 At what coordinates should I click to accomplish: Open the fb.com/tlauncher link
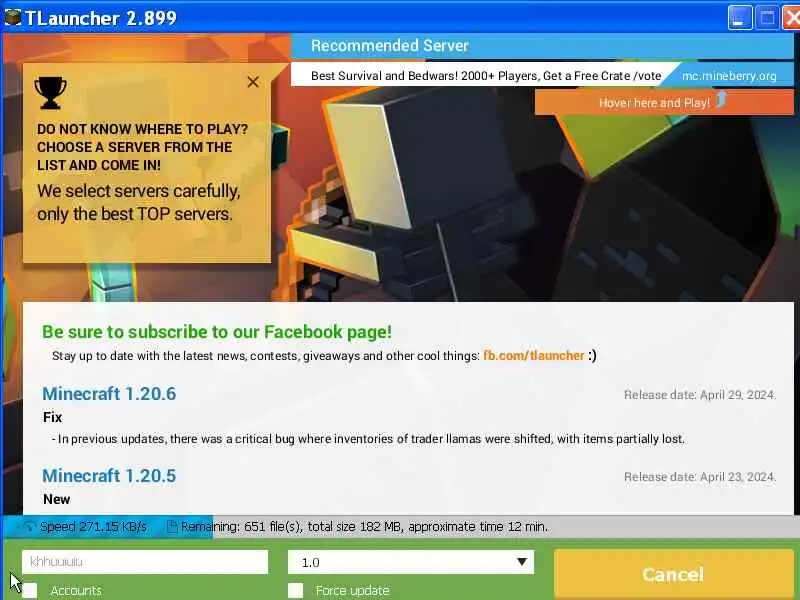point(534,356)
